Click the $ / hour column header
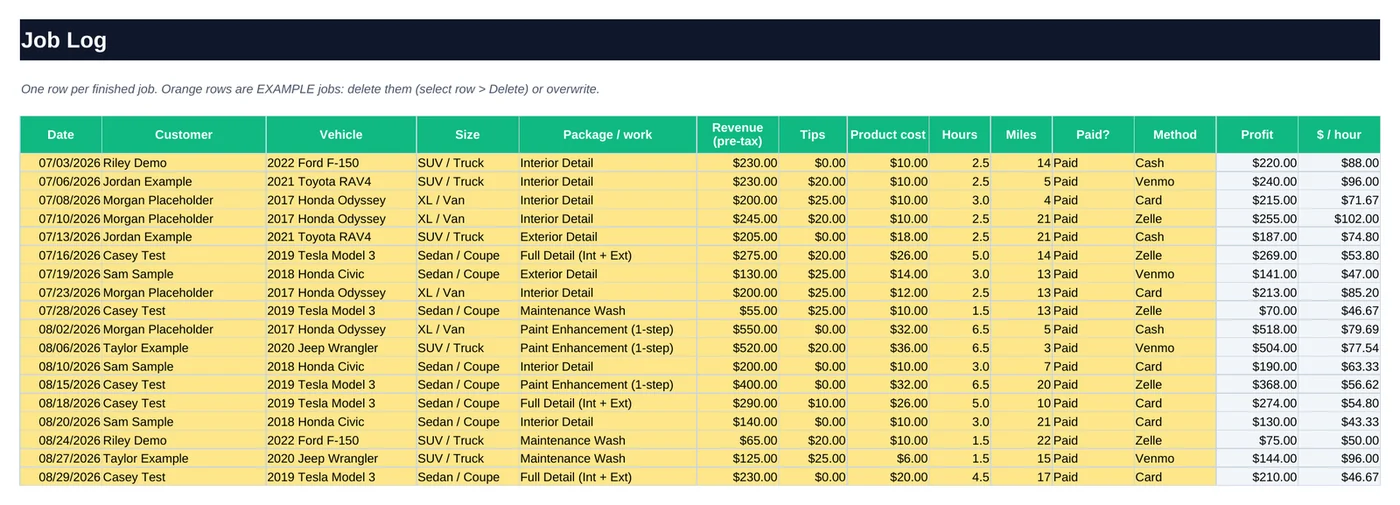 click(1339, 135)
